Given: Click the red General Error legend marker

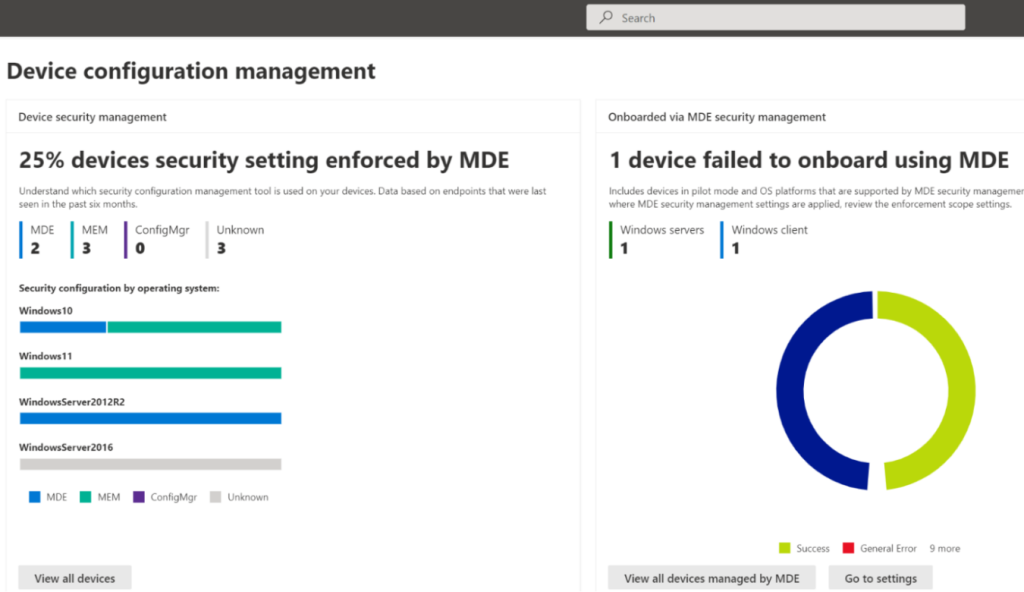Looking at the screenshot, I should 849,548.
